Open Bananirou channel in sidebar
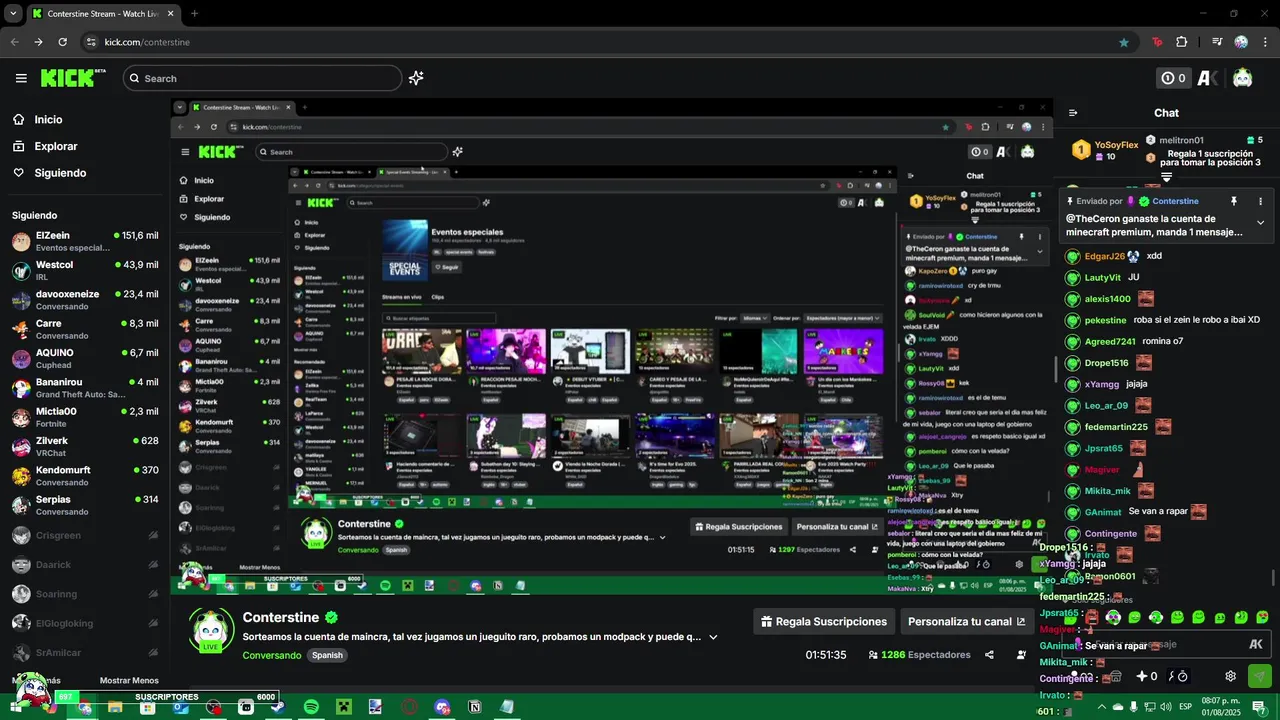The image size is (1280, 720). [x=85, y=387]
